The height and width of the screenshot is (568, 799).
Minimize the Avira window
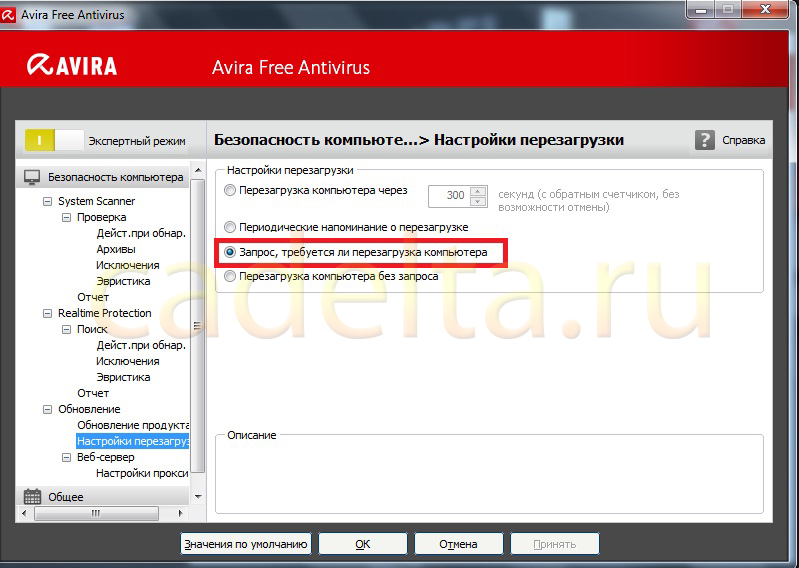(x=701, y=9)
